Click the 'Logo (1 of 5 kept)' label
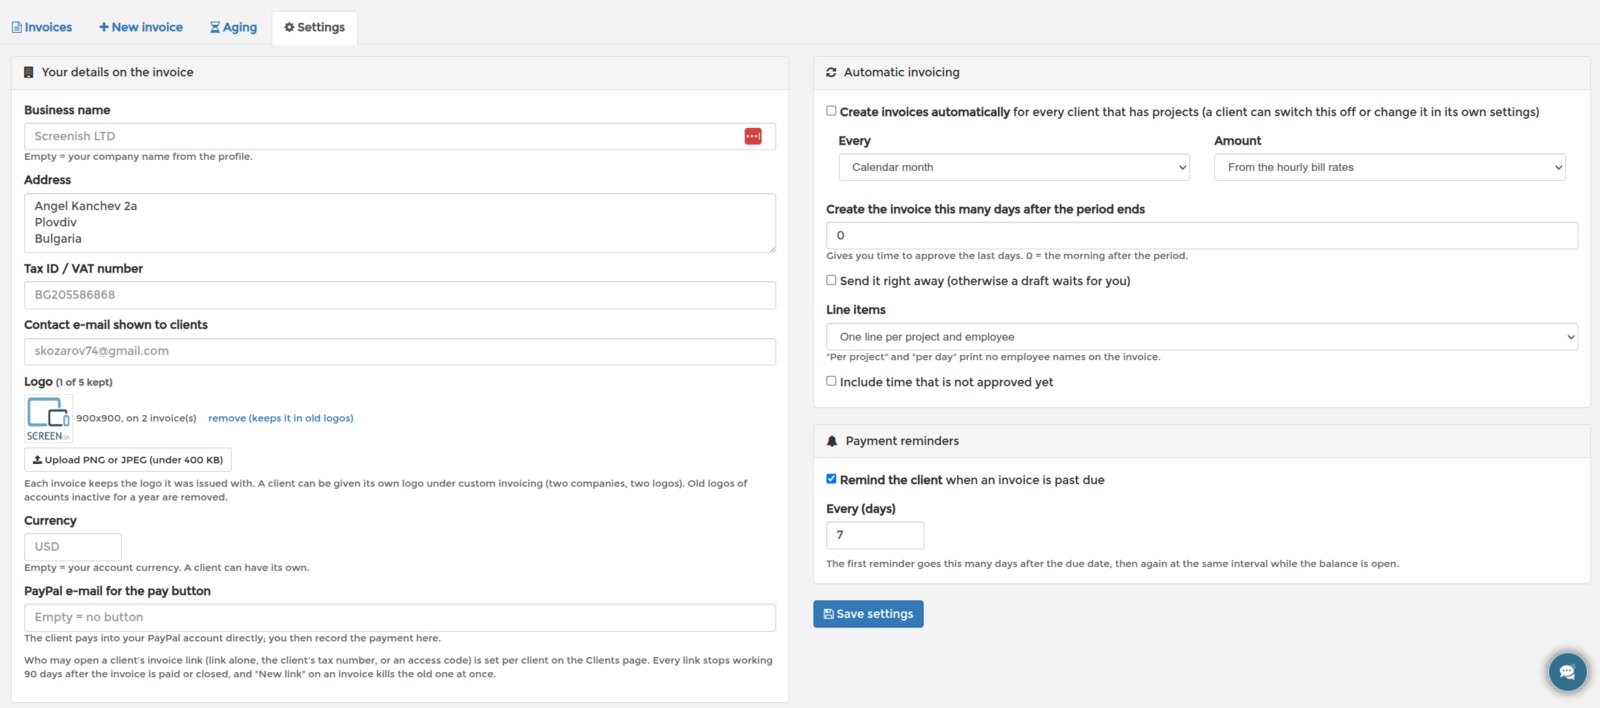The image size is (1600, 708). pos(68,382)
